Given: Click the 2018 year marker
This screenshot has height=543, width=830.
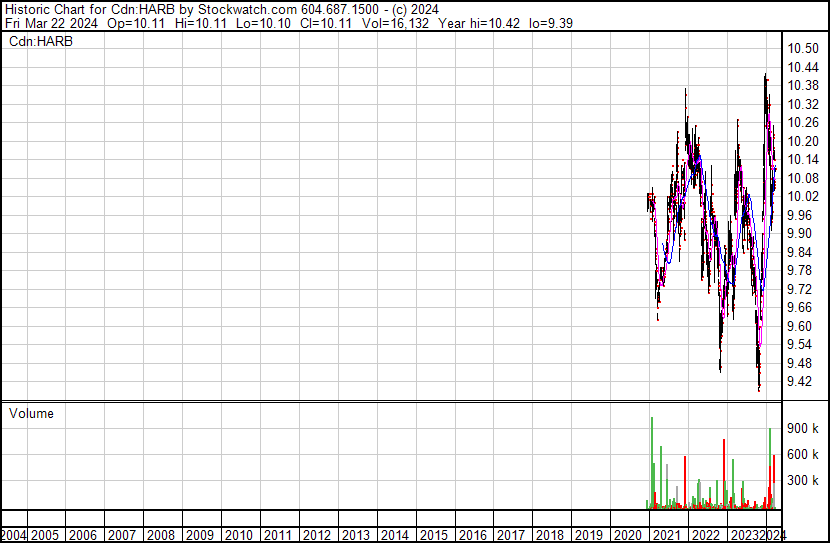Looking at the screenshot, I should [x=550, y=535].
